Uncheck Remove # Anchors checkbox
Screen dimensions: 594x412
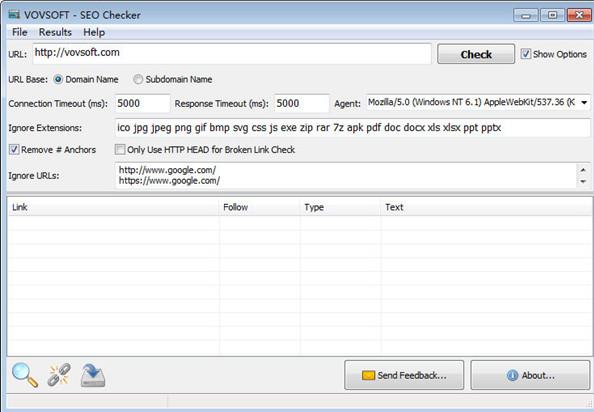click(14, 150)
